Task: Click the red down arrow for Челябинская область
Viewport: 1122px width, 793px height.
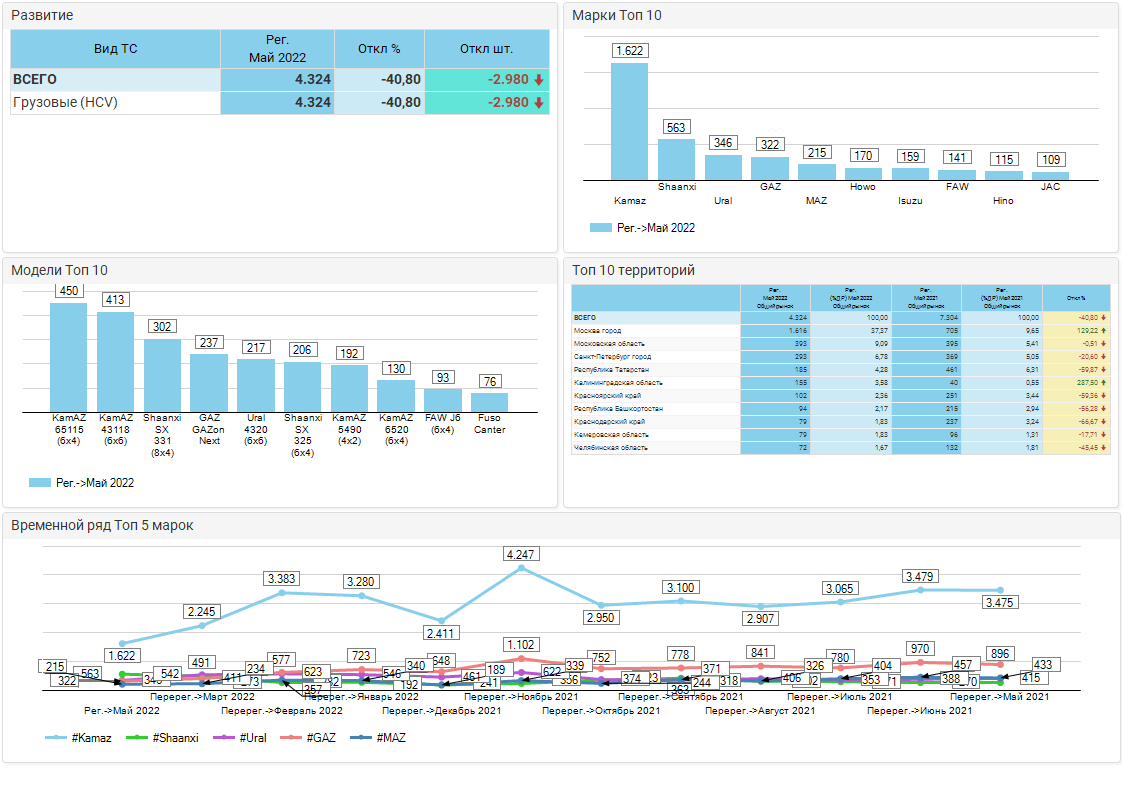Action: coord(1104,447)
